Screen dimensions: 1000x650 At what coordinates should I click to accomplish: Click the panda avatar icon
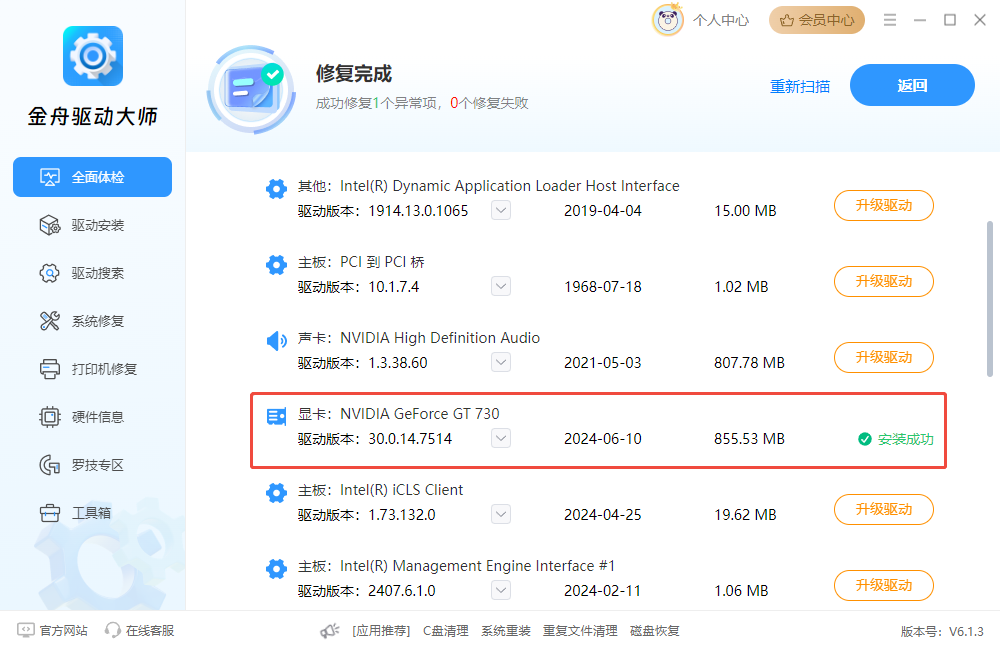click(668, 20)
